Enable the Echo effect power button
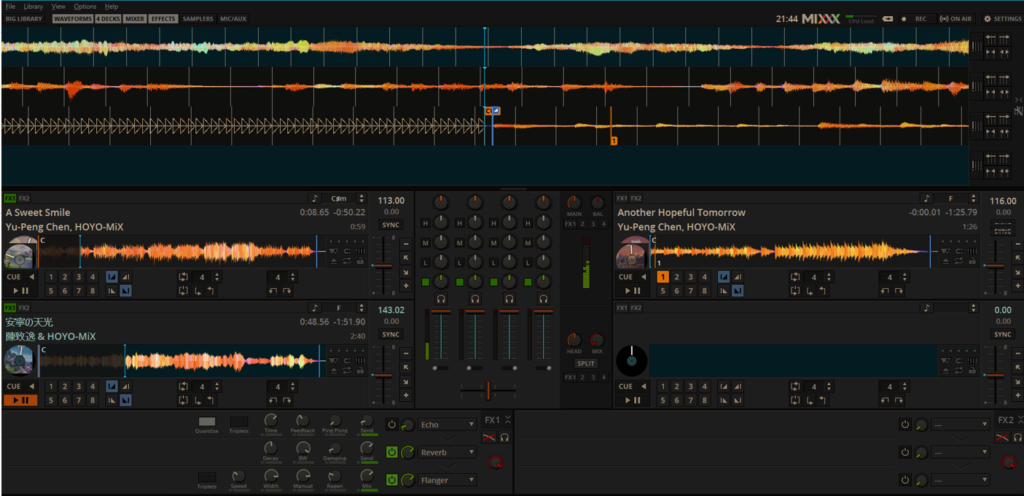The width and height of the screenshot is (1024, 496). 391,425
